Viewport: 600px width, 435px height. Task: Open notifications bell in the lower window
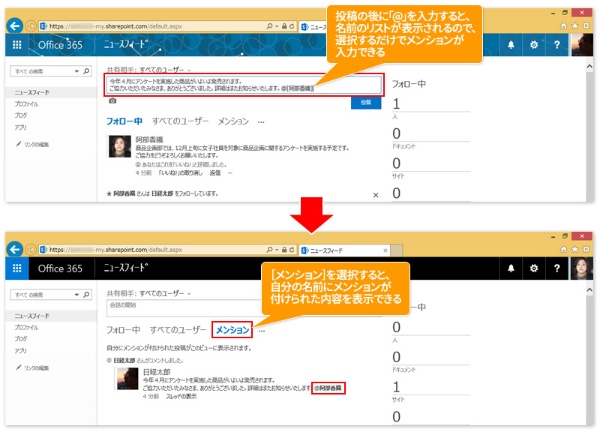[x=509, y=268]
